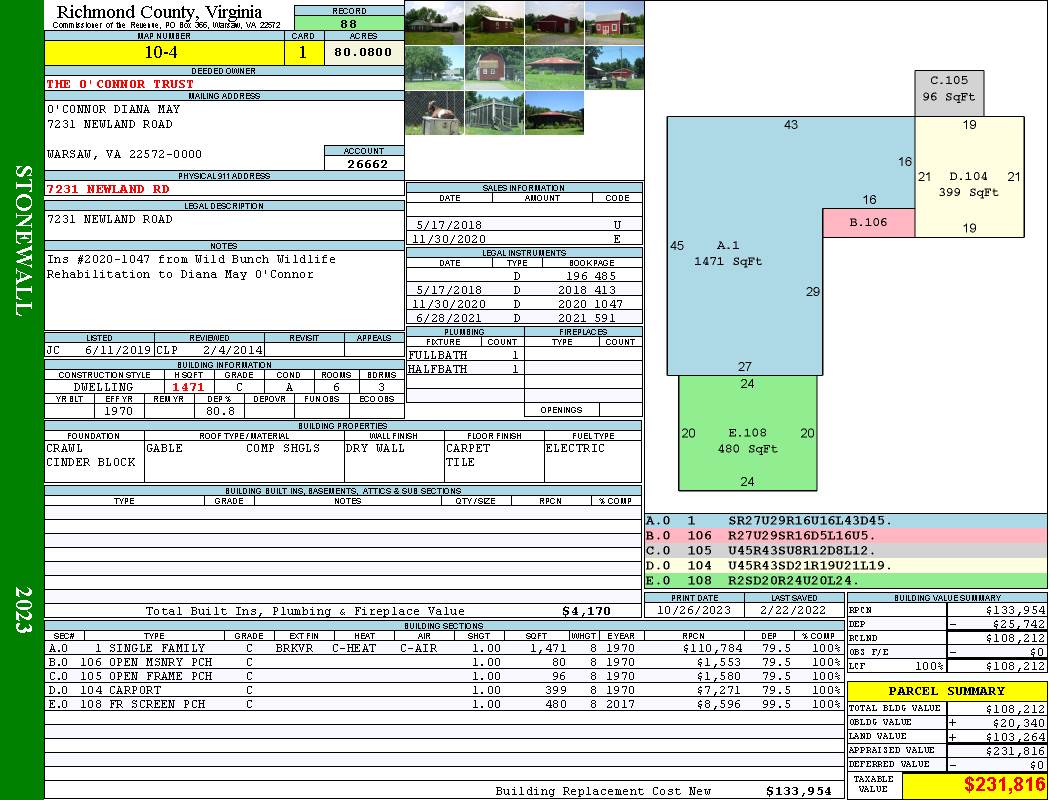The height and width of the screenshot is (800, 1050).
Task: Click the FULLBATH plumbing row
Action: point(465,355)
